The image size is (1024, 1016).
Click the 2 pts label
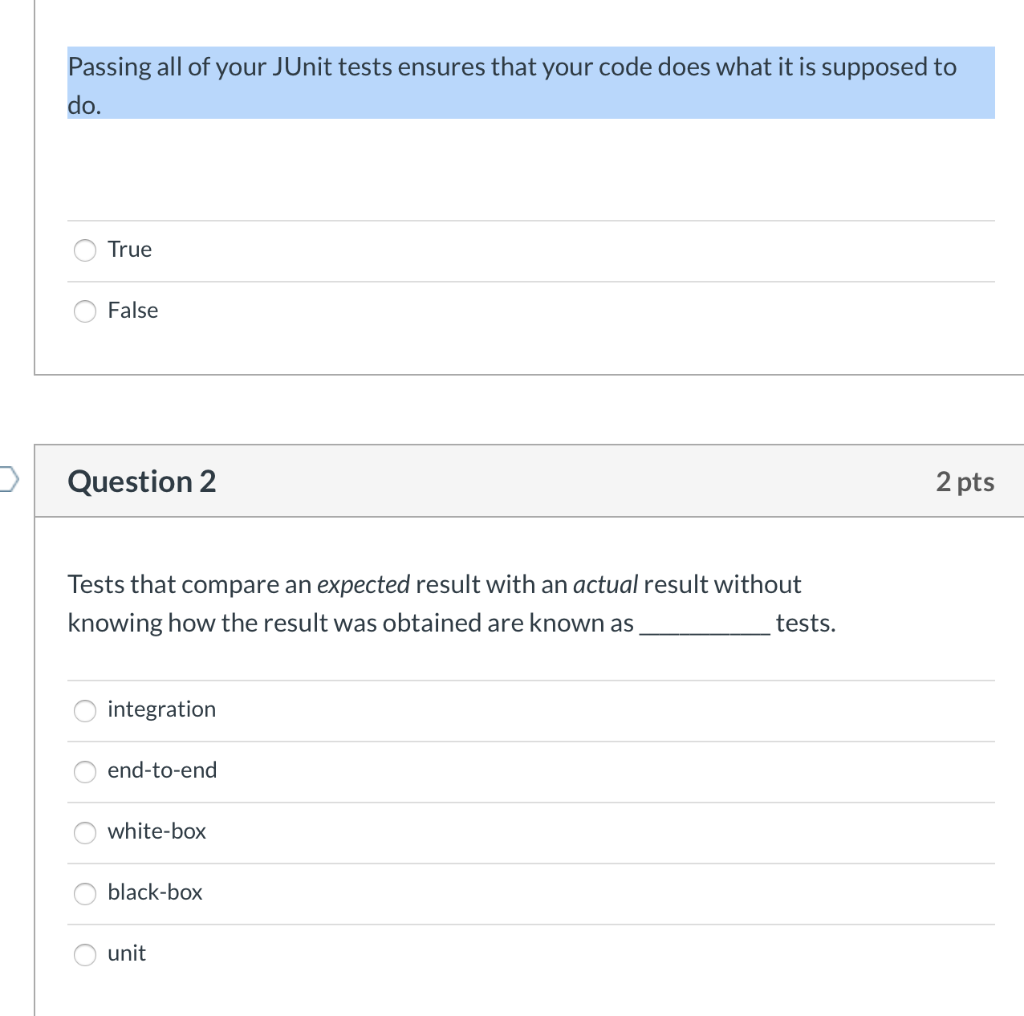tap(964, 481)
